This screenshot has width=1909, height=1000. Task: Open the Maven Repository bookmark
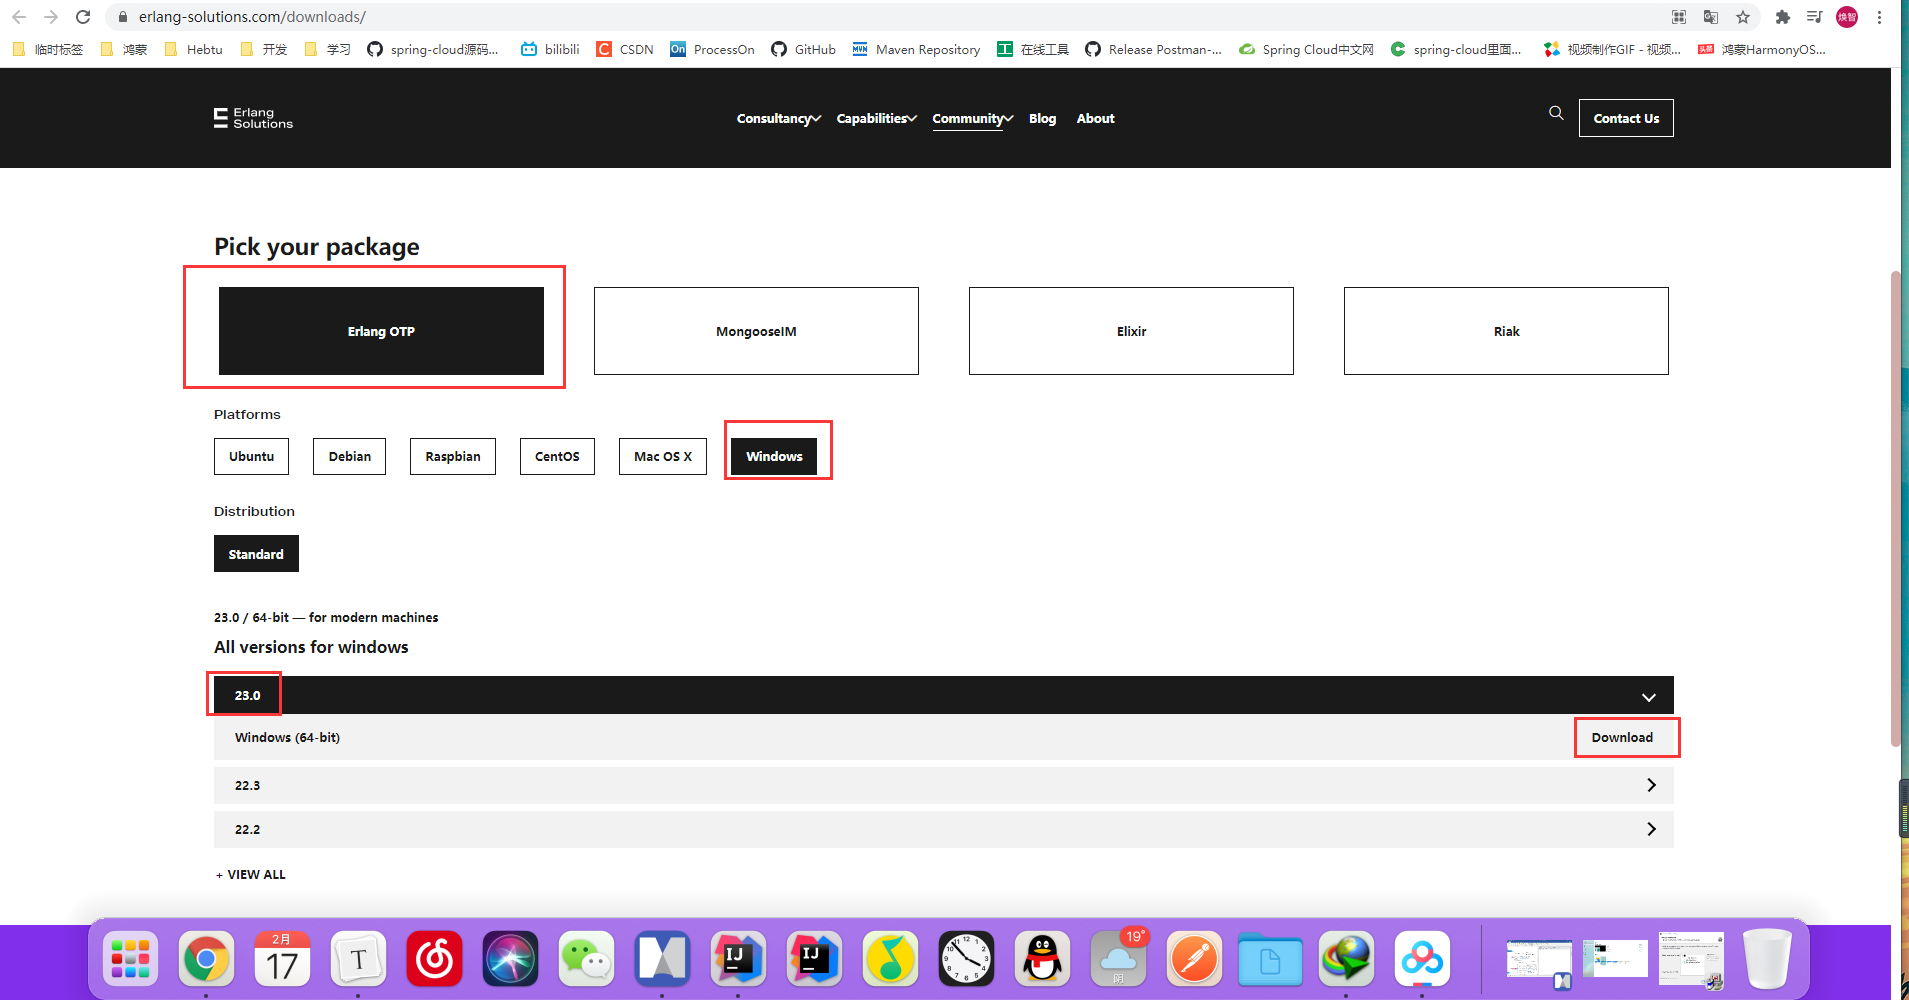click(x=916, y=49)
